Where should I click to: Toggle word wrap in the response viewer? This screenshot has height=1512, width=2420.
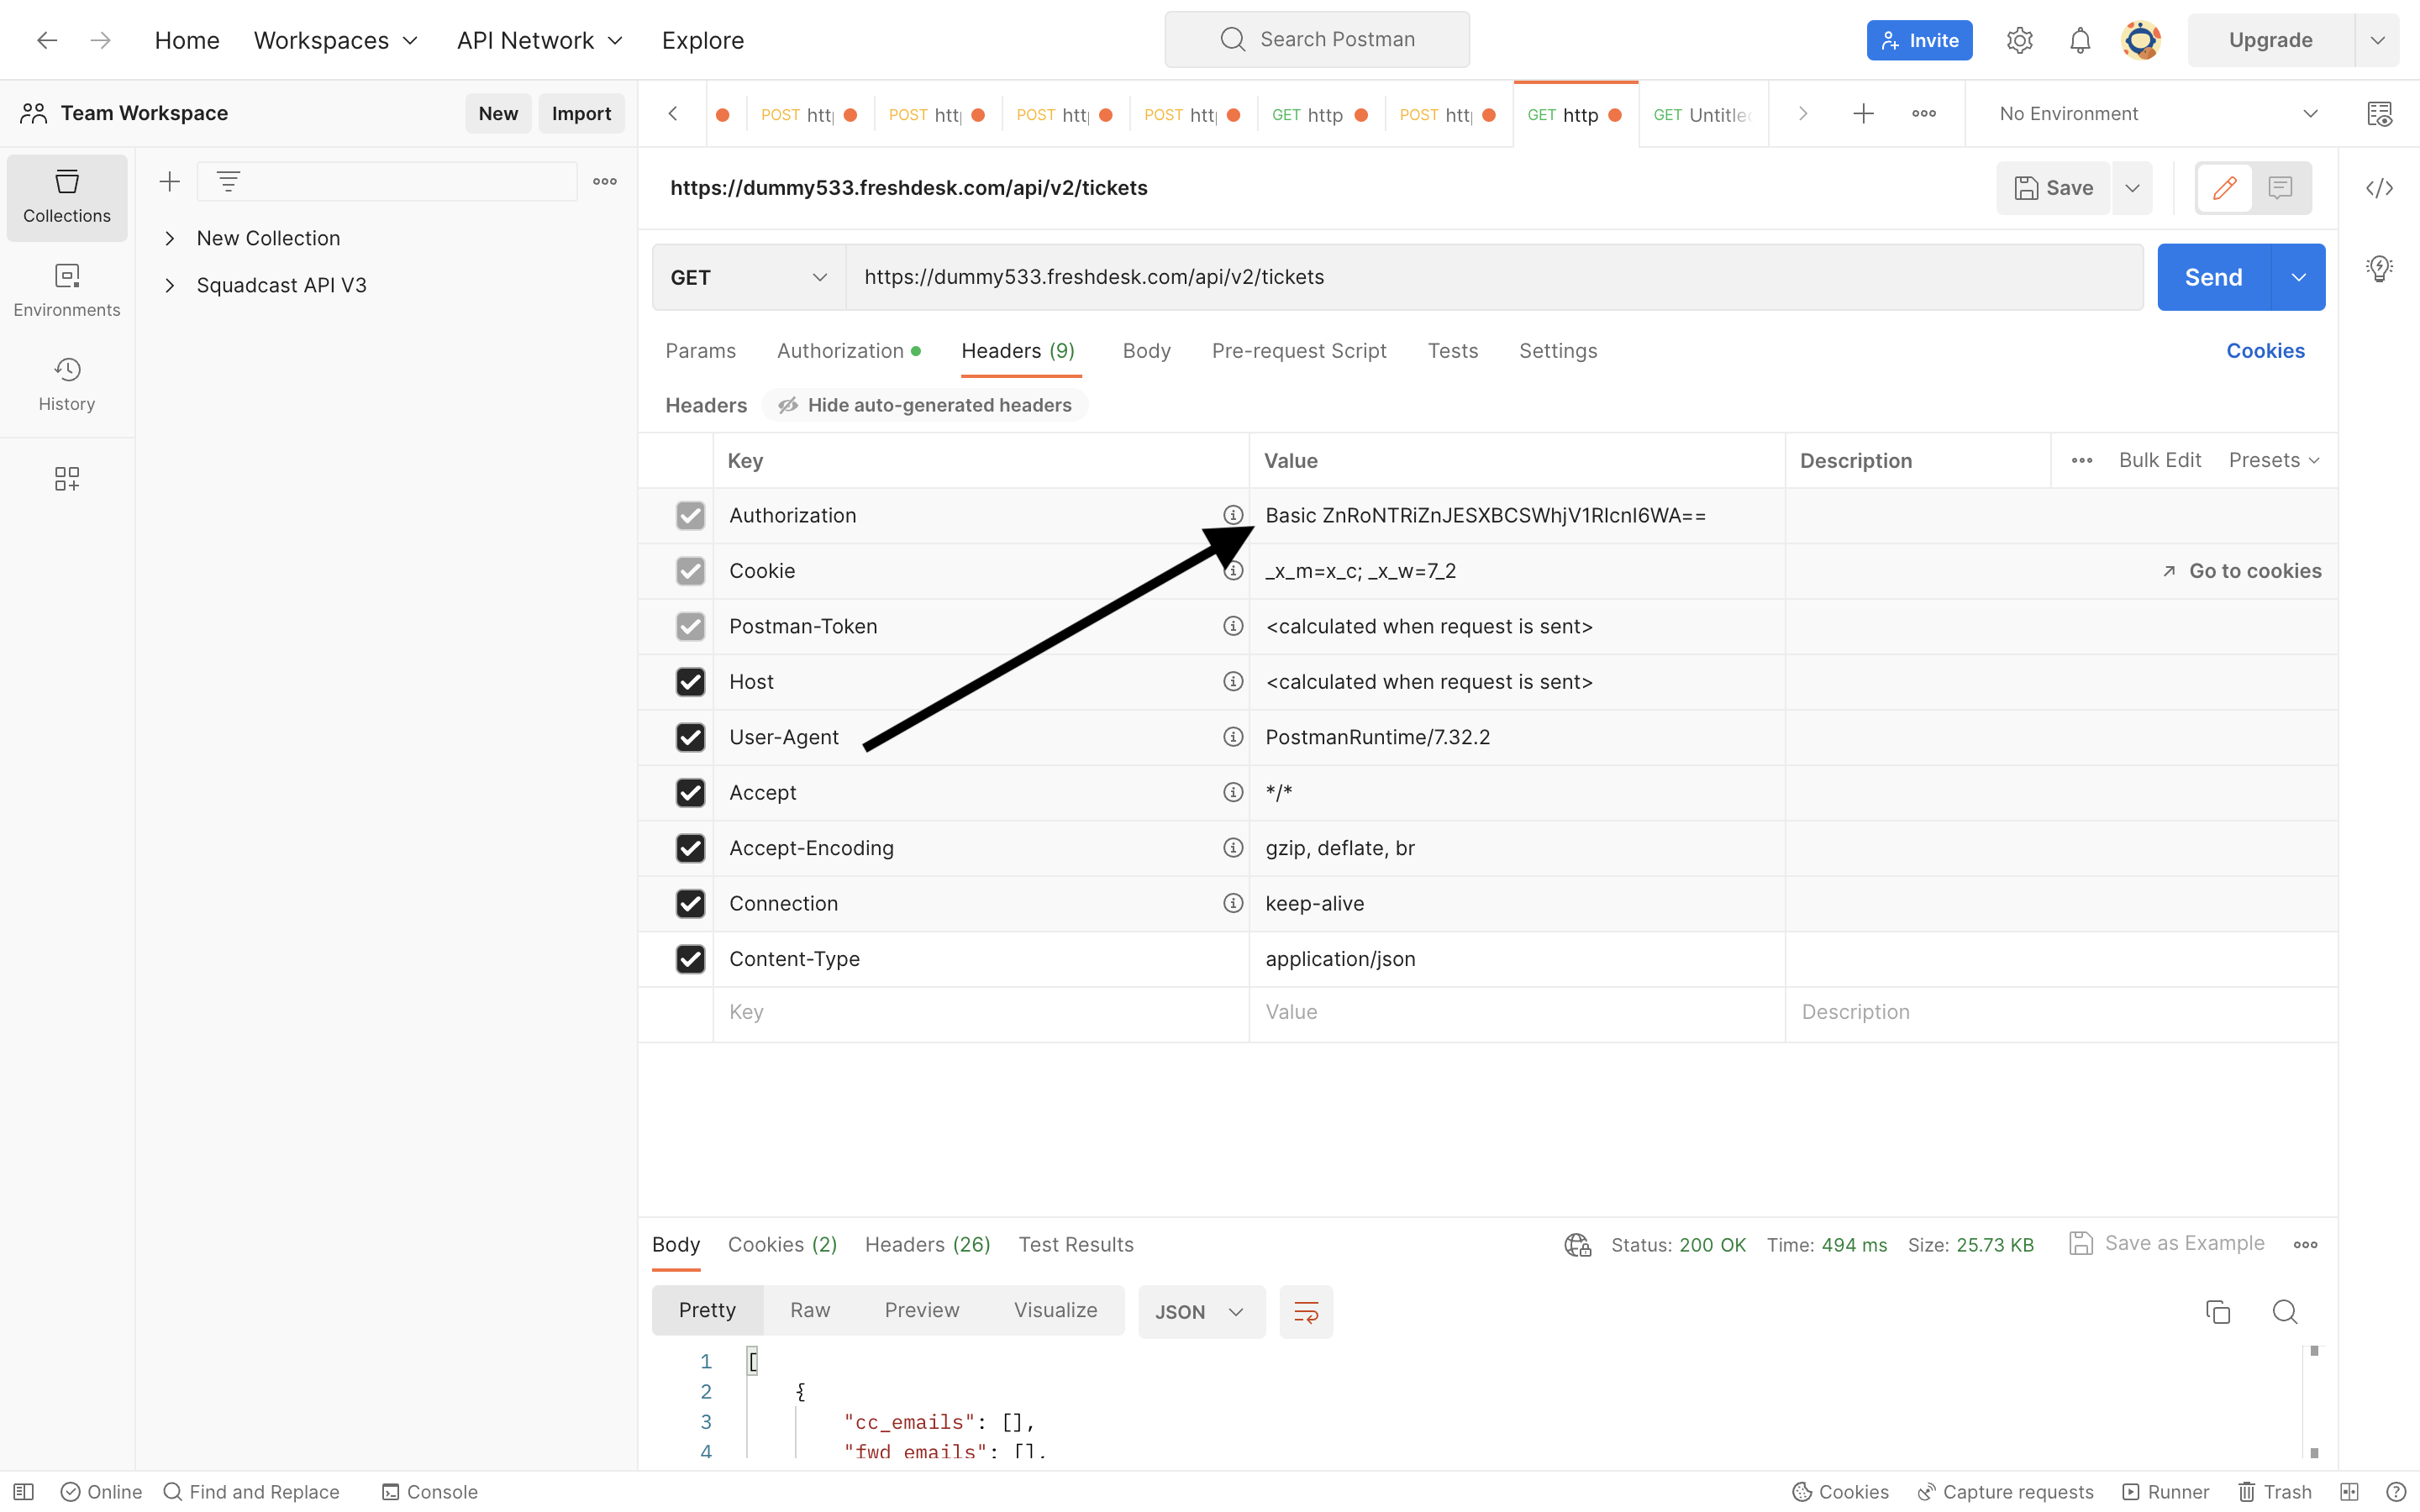tap(1306, 1311)
